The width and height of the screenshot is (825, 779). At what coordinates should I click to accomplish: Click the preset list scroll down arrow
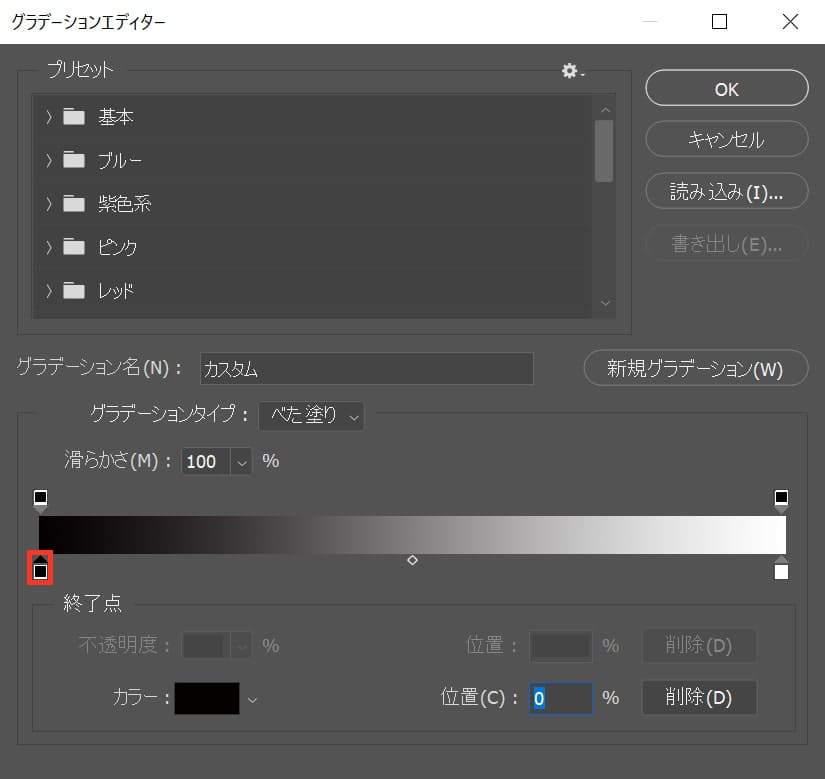click(605, 303)
